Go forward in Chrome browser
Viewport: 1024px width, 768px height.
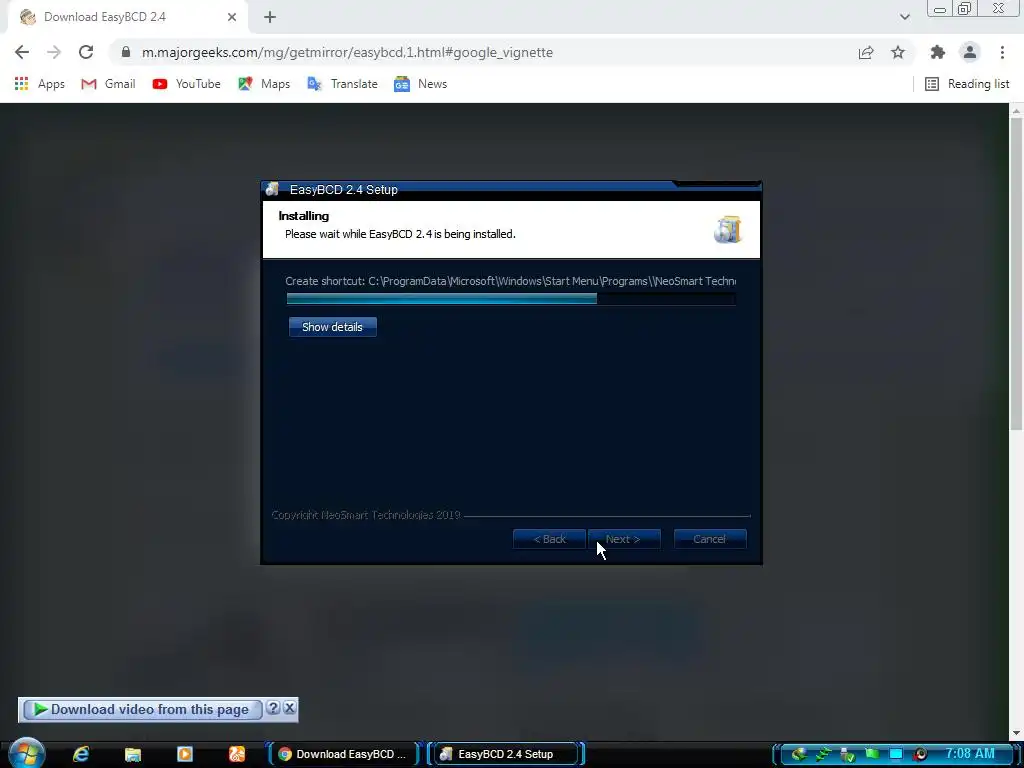(x=54, y=52)
